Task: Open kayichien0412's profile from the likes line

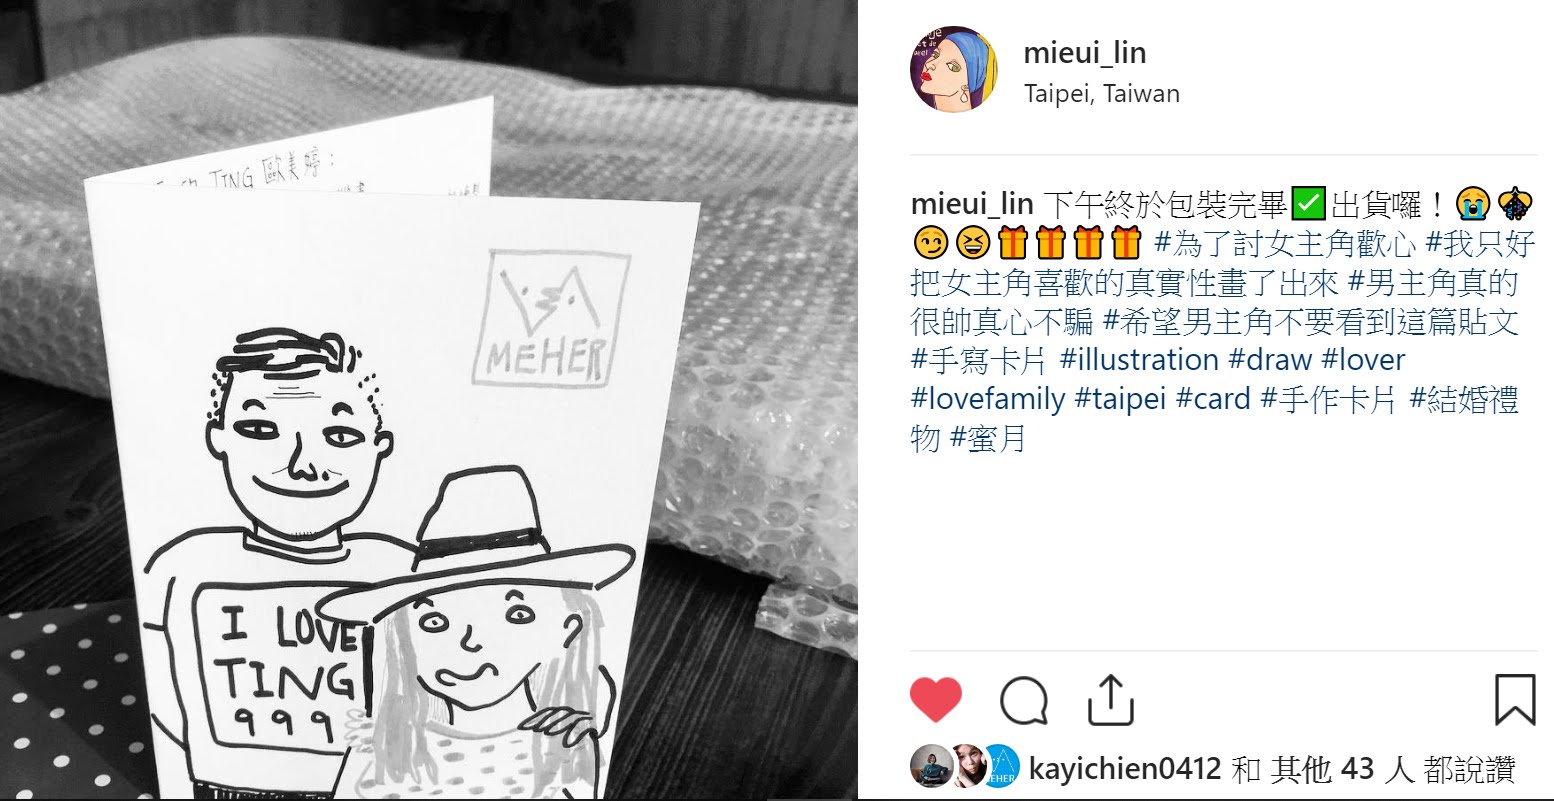Action: tap(1125, 769)
